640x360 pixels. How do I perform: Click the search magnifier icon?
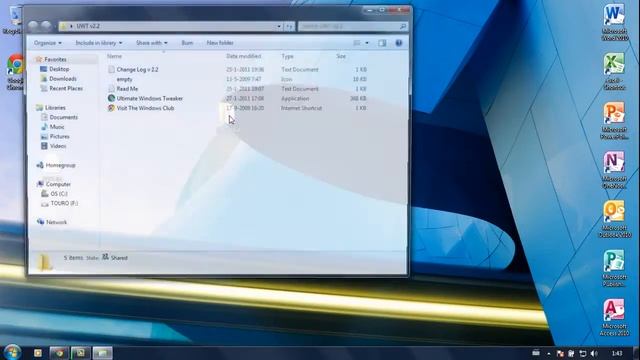[x=403, y=27]
